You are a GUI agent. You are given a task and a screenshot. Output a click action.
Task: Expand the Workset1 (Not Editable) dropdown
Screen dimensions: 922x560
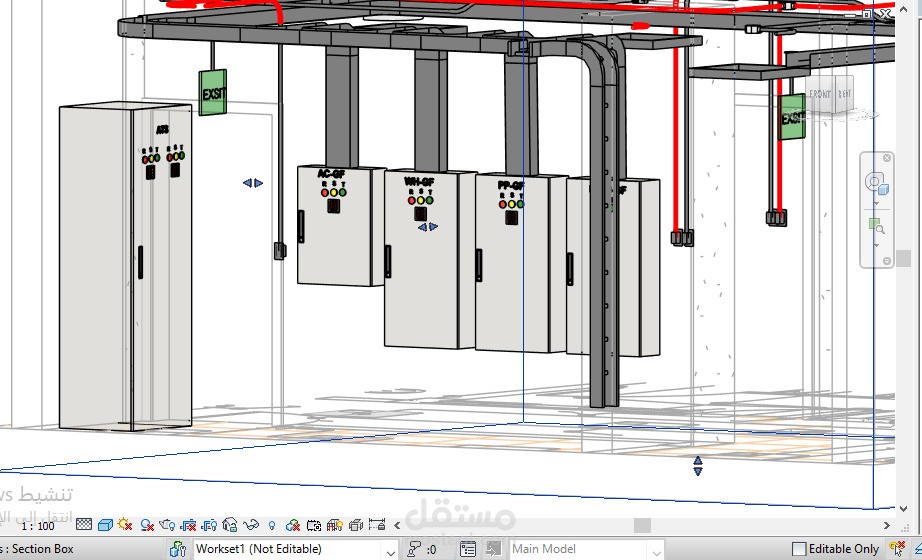pyautogui.click(x=390, y=549)
